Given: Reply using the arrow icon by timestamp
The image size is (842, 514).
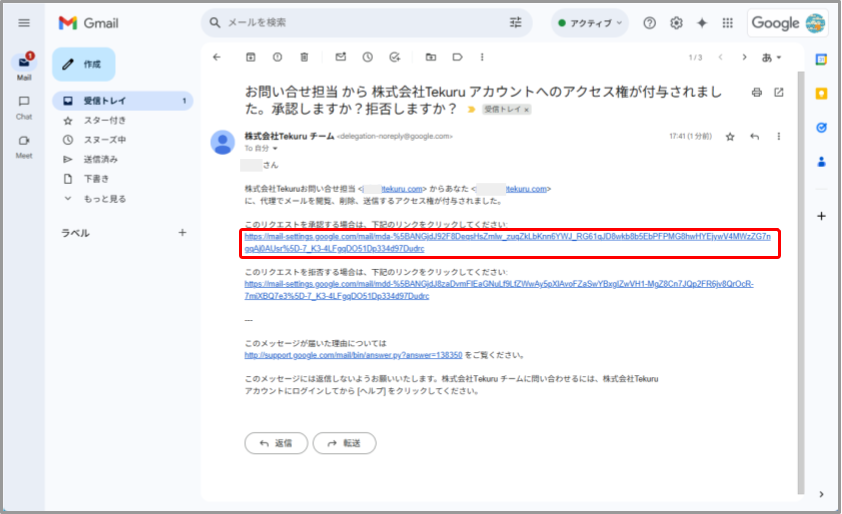Looking at the screenshot, I should tap(754, 136).
